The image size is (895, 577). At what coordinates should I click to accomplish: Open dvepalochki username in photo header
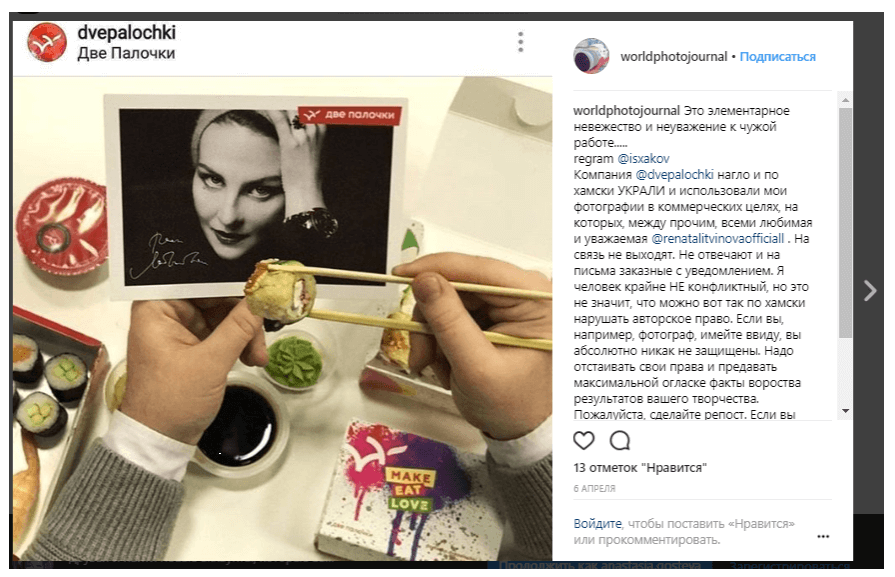coord(127,33)
